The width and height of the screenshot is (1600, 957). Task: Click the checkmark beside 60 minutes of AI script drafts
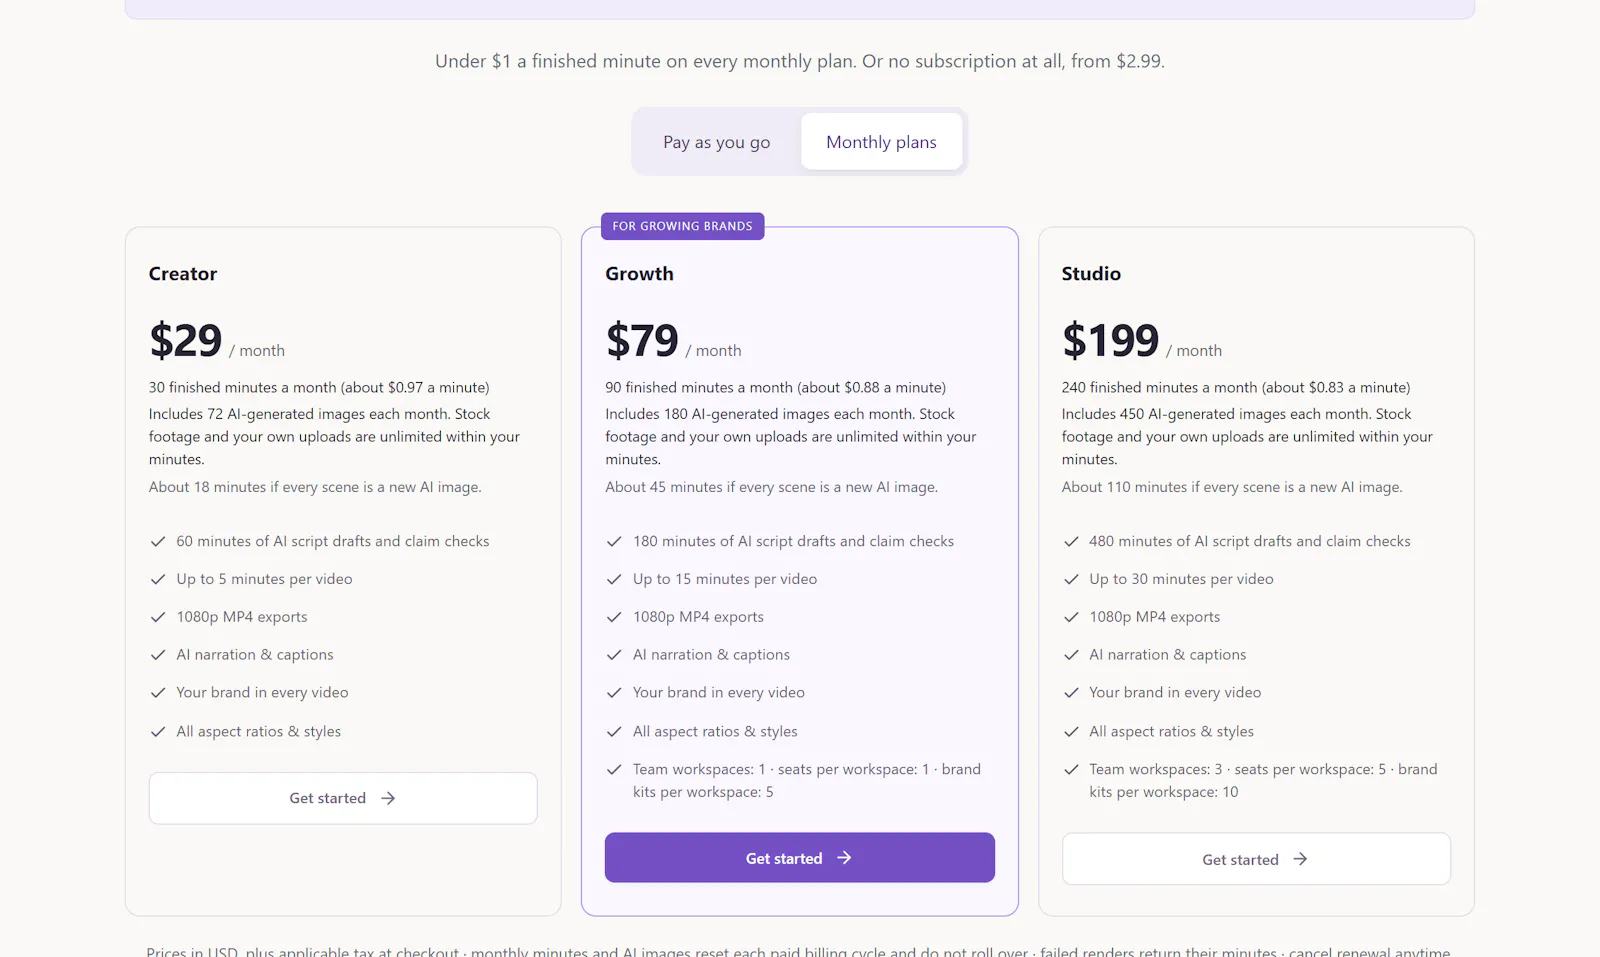pyautogui.click(x=158, y=541)
